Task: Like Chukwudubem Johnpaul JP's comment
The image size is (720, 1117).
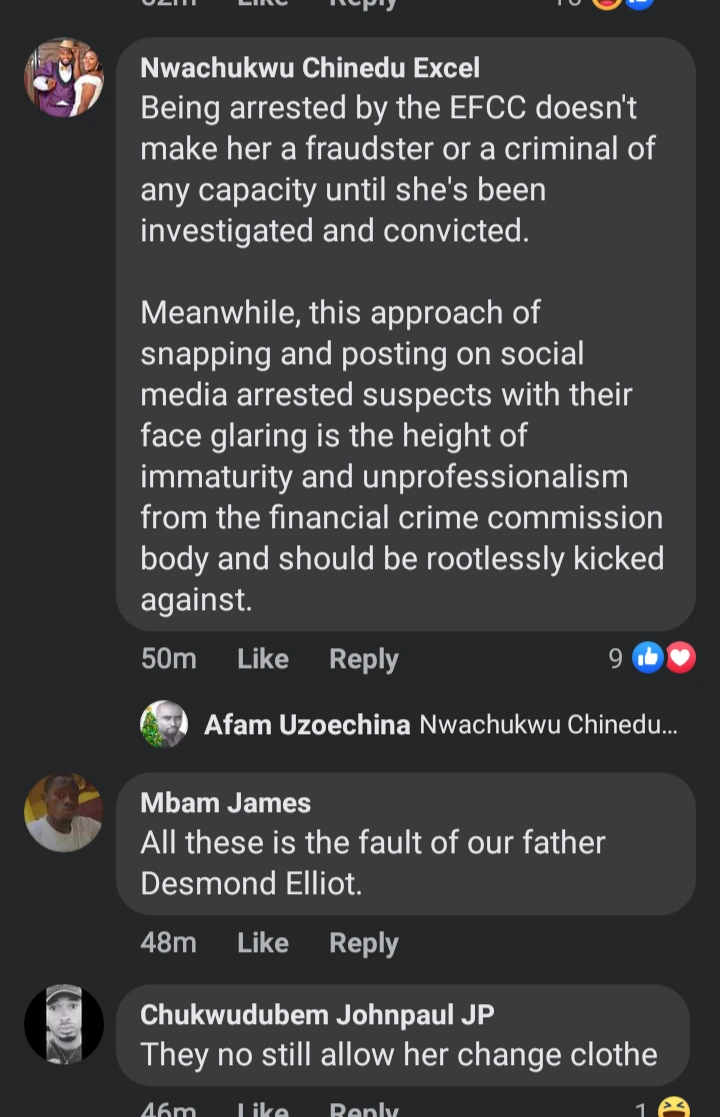Action: click(263, 1109)
